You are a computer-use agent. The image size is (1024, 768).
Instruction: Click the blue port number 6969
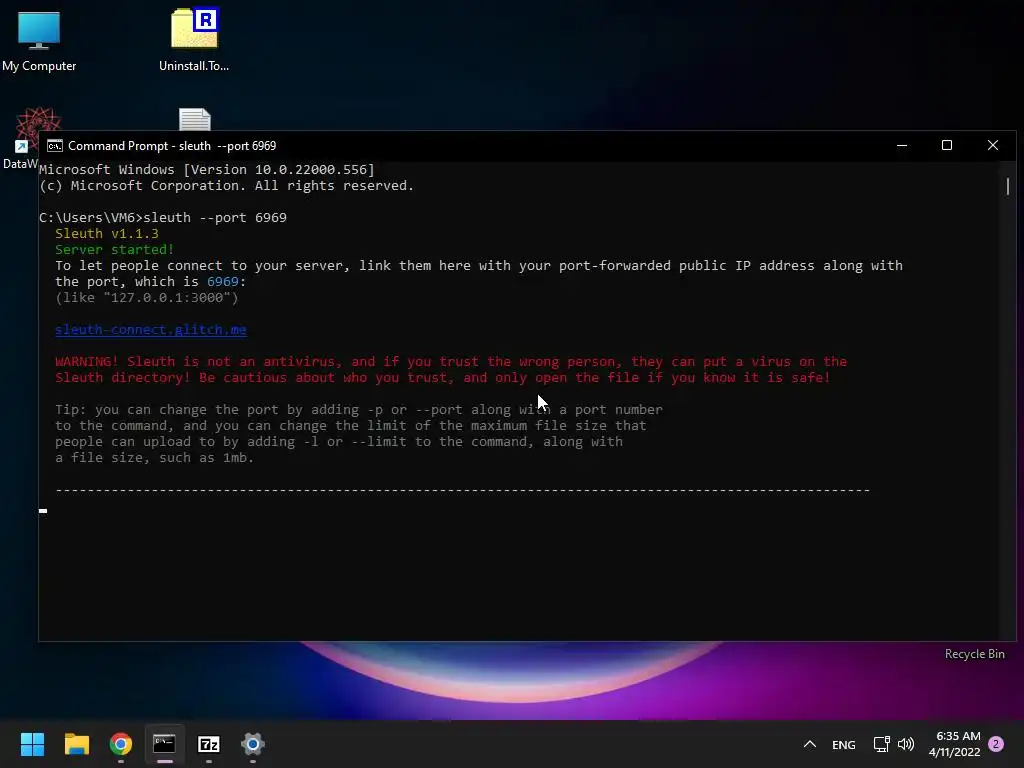[x=223, y=281]
